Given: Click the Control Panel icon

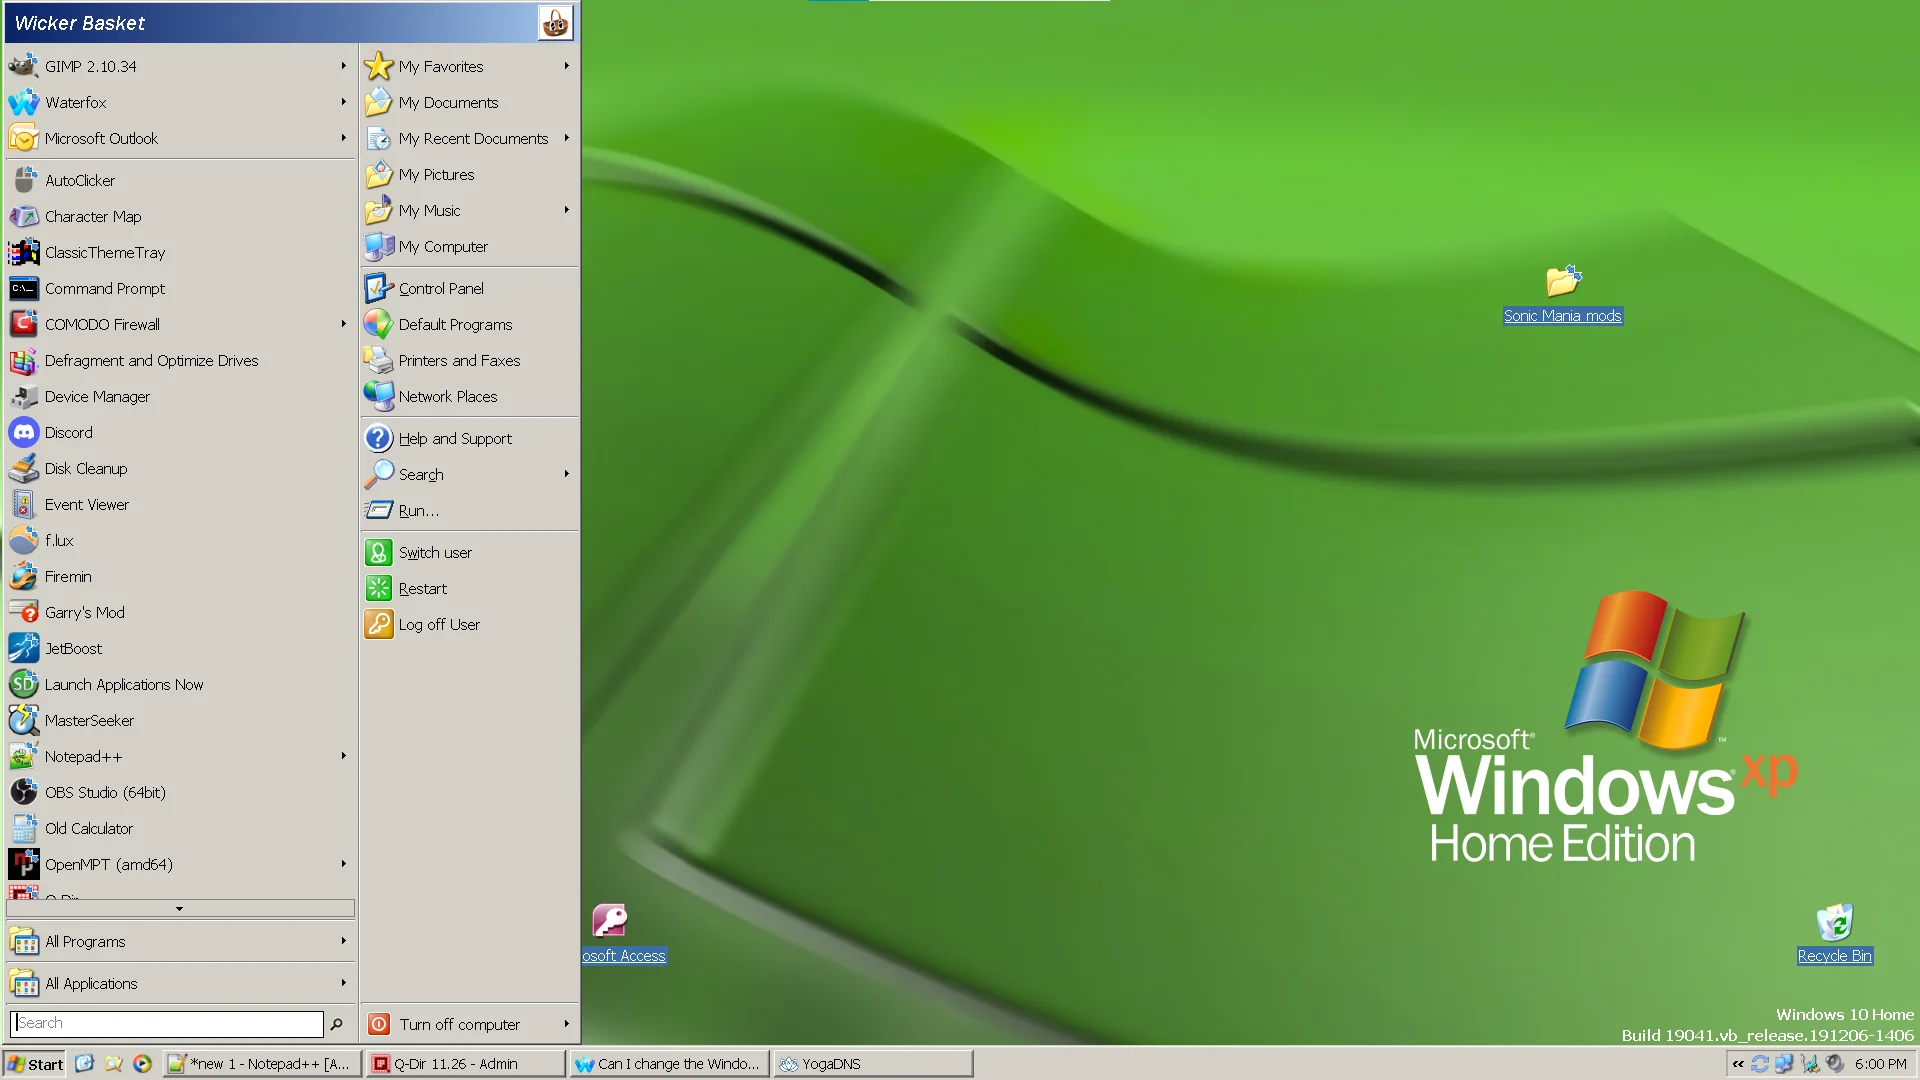Looking at the screenshot, I should (x=378, y=289).
